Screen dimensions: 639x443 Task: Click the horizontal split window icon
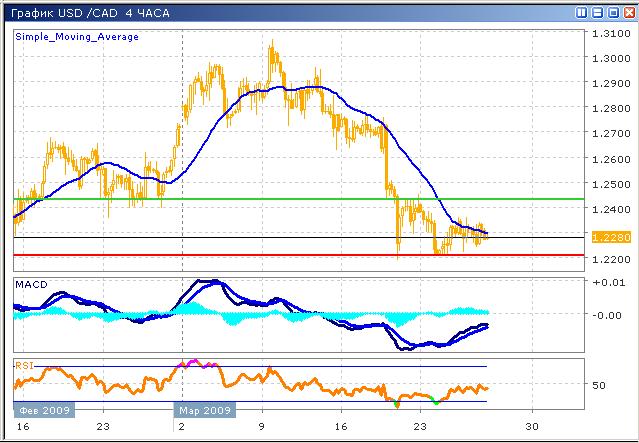coord(597,12)
